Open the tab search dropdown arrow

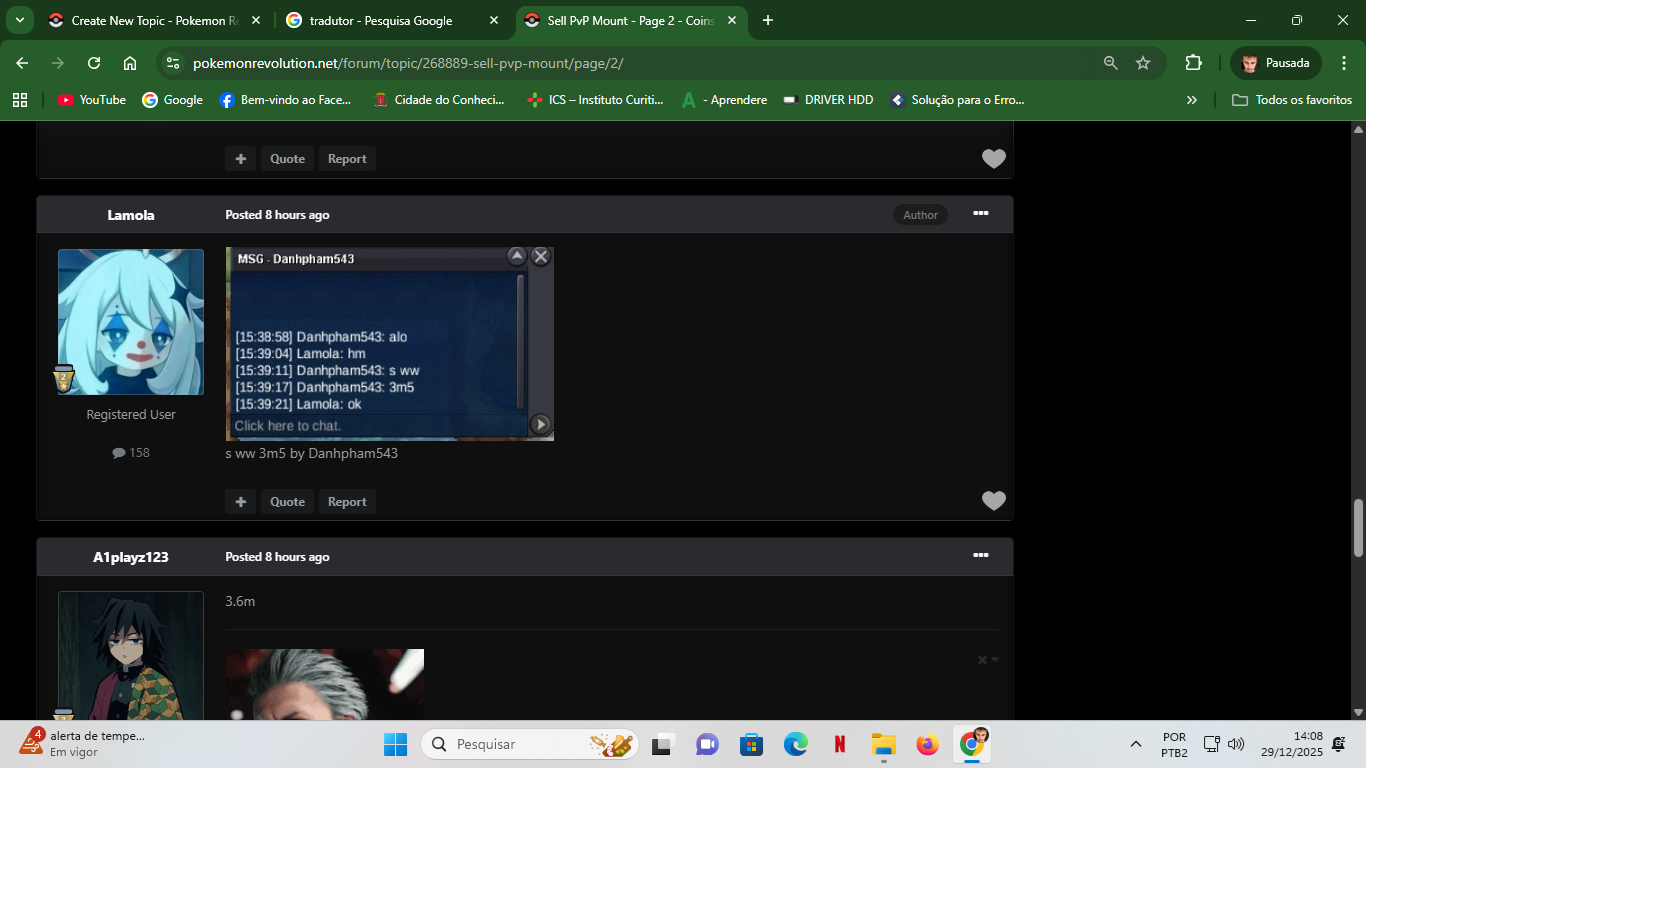click(x=20, y=20)
